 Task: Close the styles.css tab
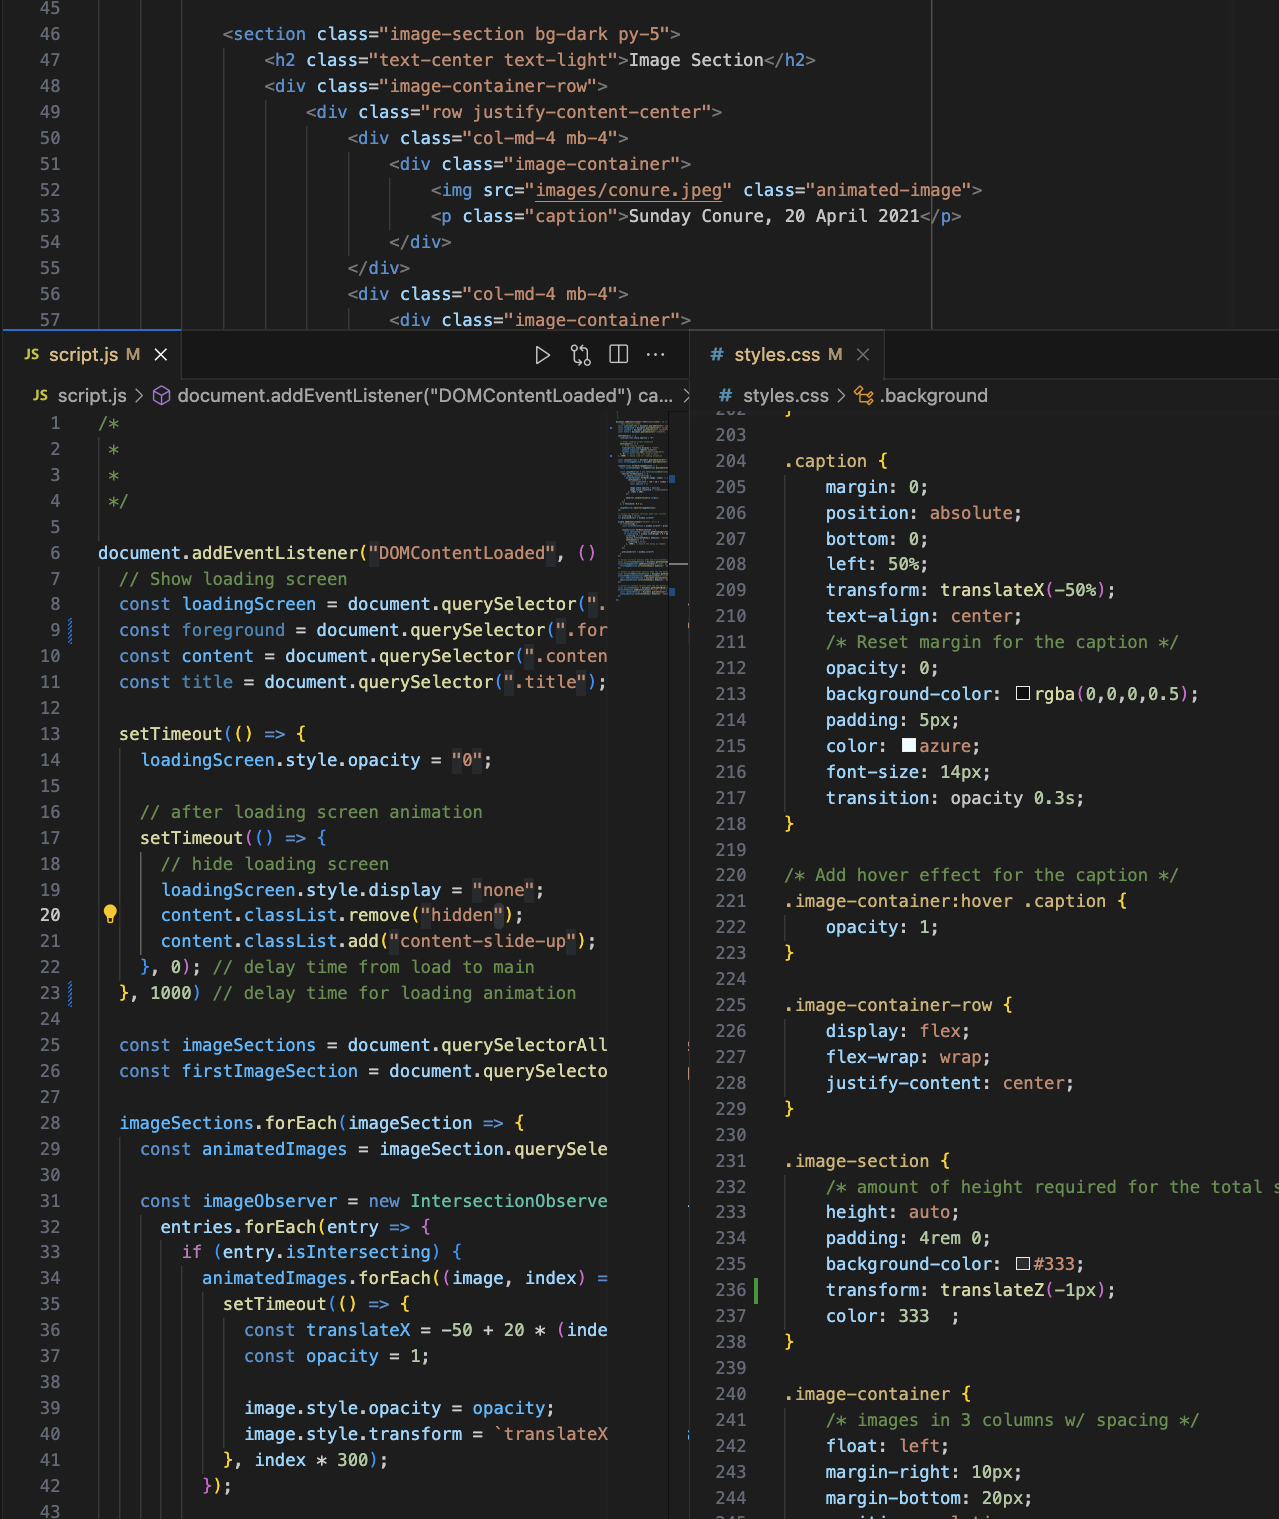click(863, 355)
